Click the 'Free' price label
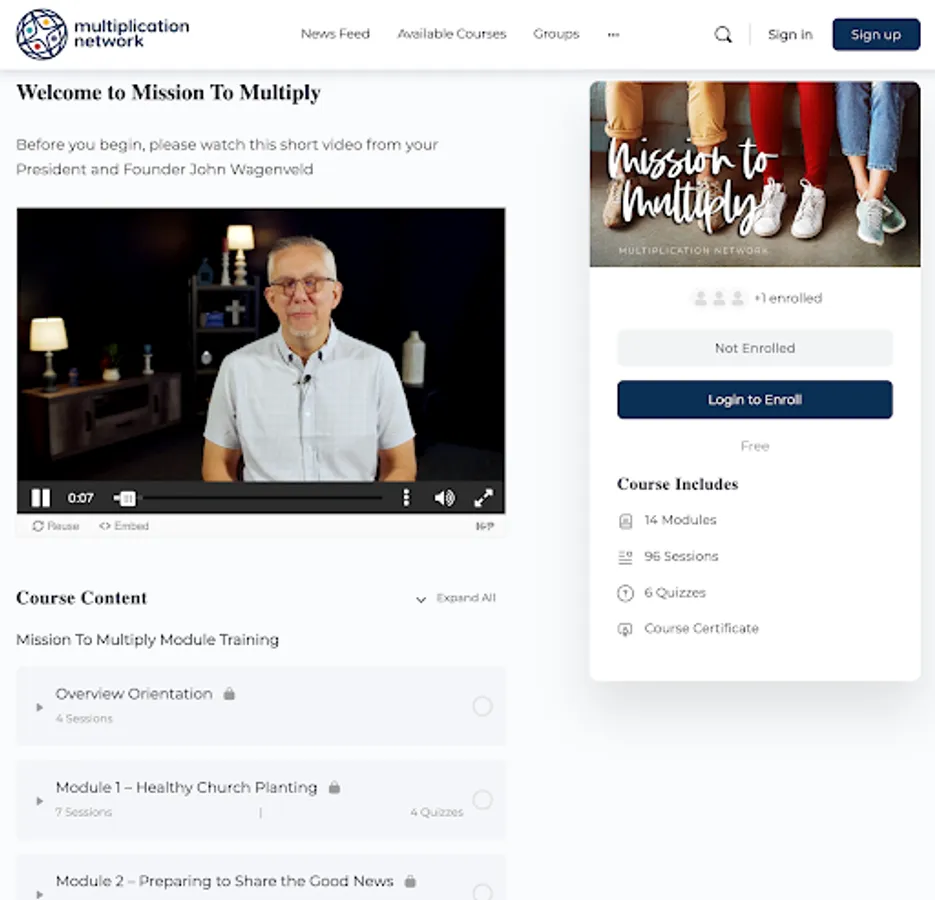 (x=754, y=446)
